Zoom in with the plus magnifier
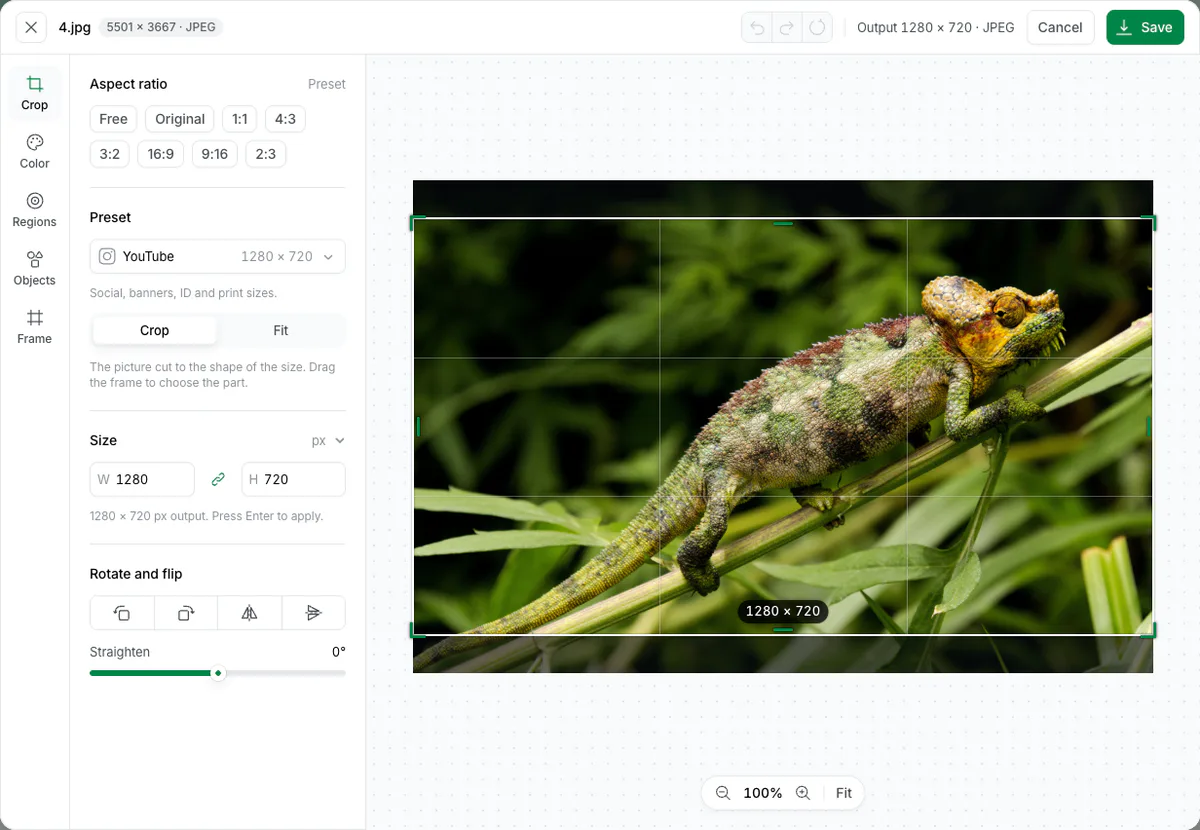This screenshot has width=1200, height=830. coord(802,793)
